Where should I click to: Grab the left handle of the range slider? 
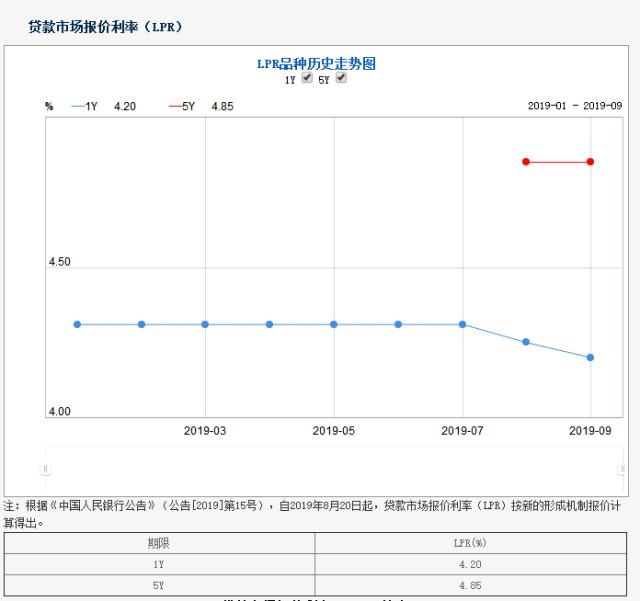pos(45,469)
